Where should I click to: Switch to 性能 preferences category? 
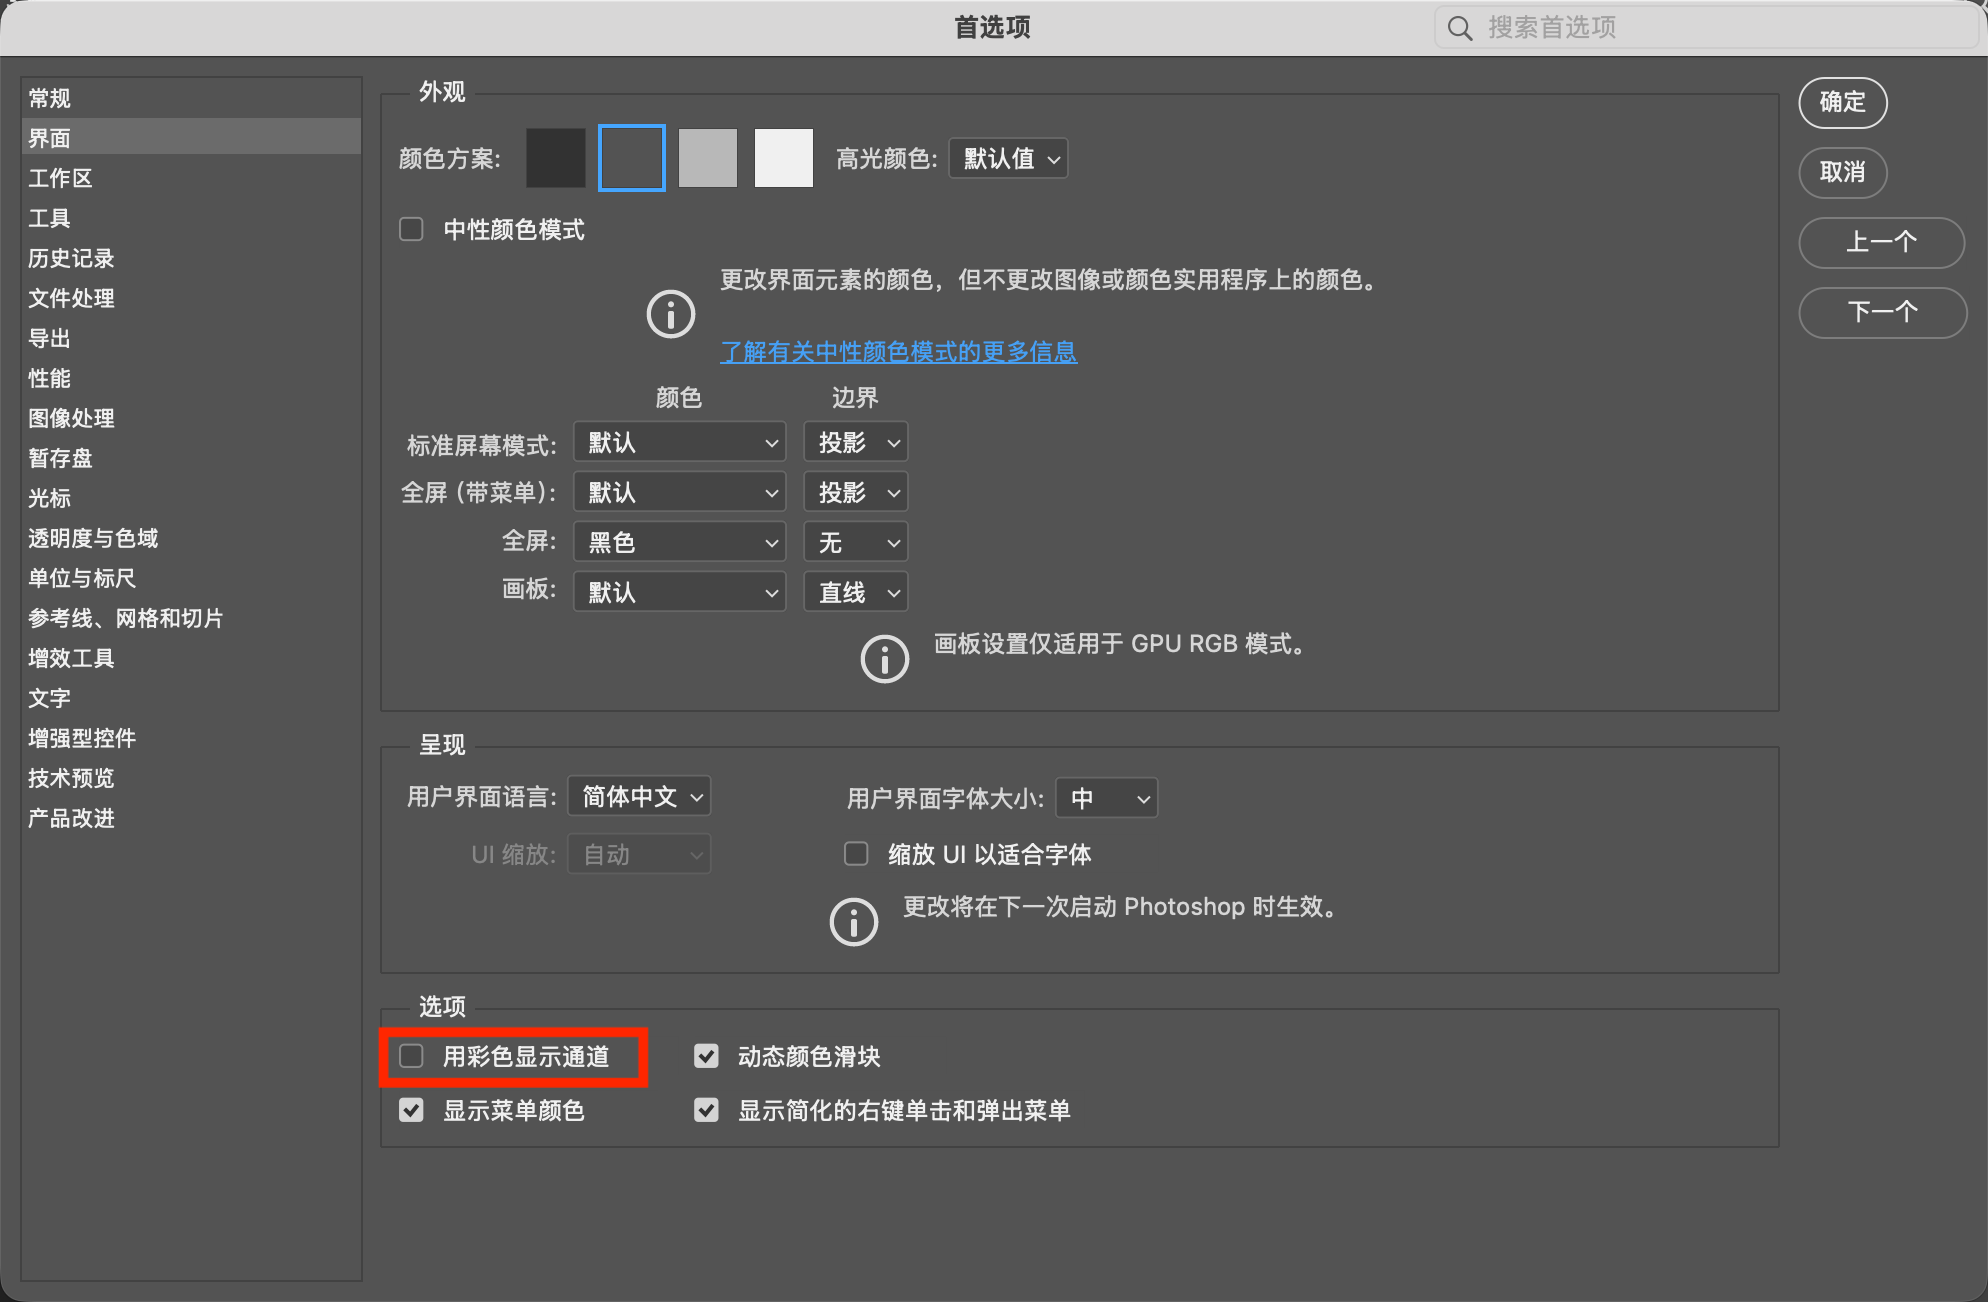click(50, 378)
